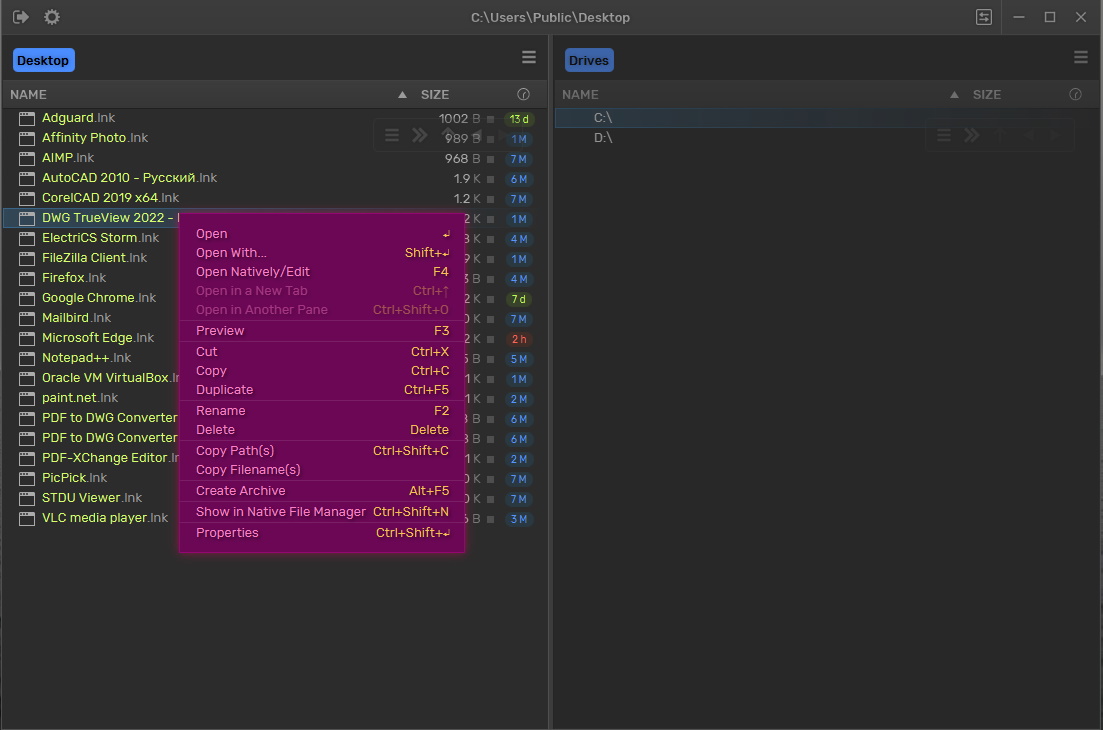
Task: Open the settings gear in title bar
Action: (52, 17)
